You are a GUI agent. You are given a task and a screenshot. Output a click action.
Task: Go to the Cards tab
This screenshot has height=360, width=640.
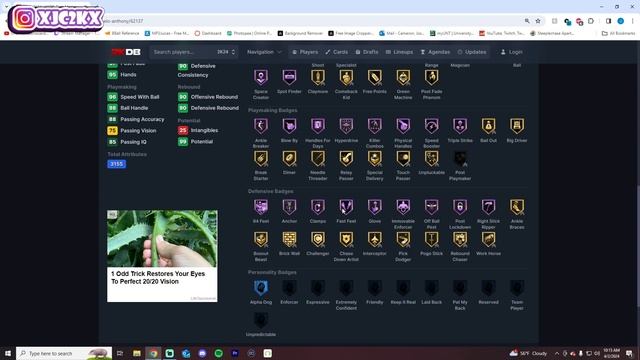point(336,52)
